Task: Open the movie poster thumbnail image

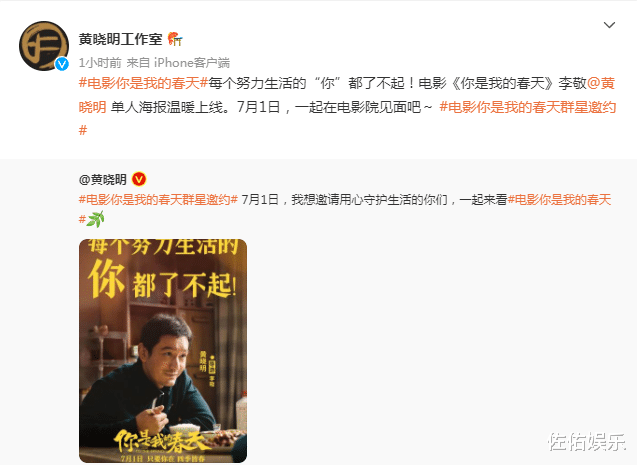Action: [163, 351]
